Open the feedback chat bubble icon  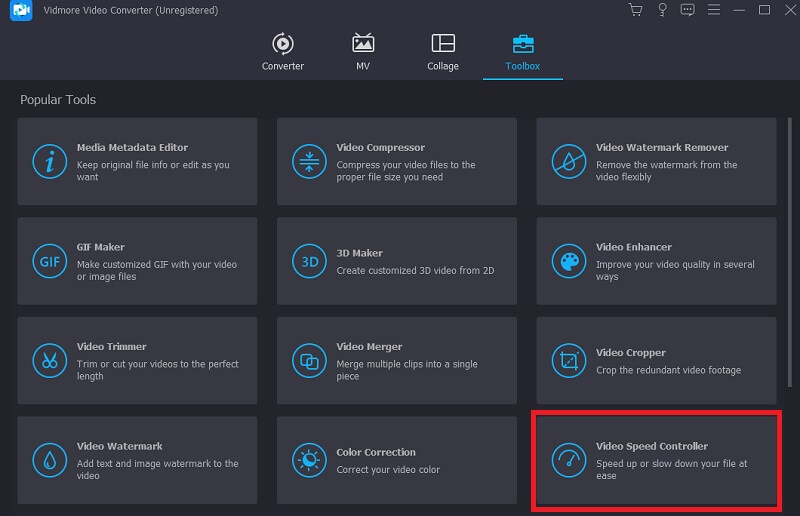coord(687,10)
